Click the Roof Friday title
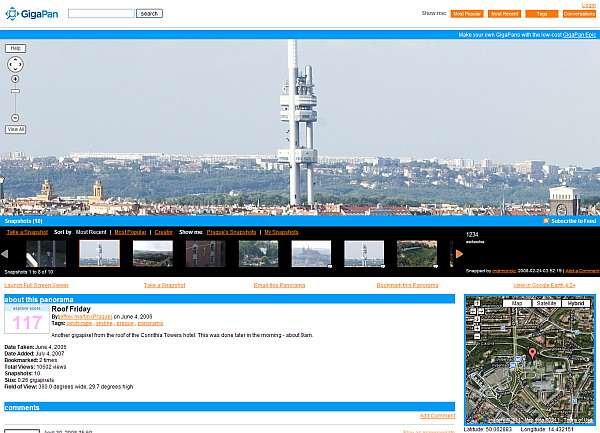The height and width of the screenshot is (433, 600). pos(71,309)
